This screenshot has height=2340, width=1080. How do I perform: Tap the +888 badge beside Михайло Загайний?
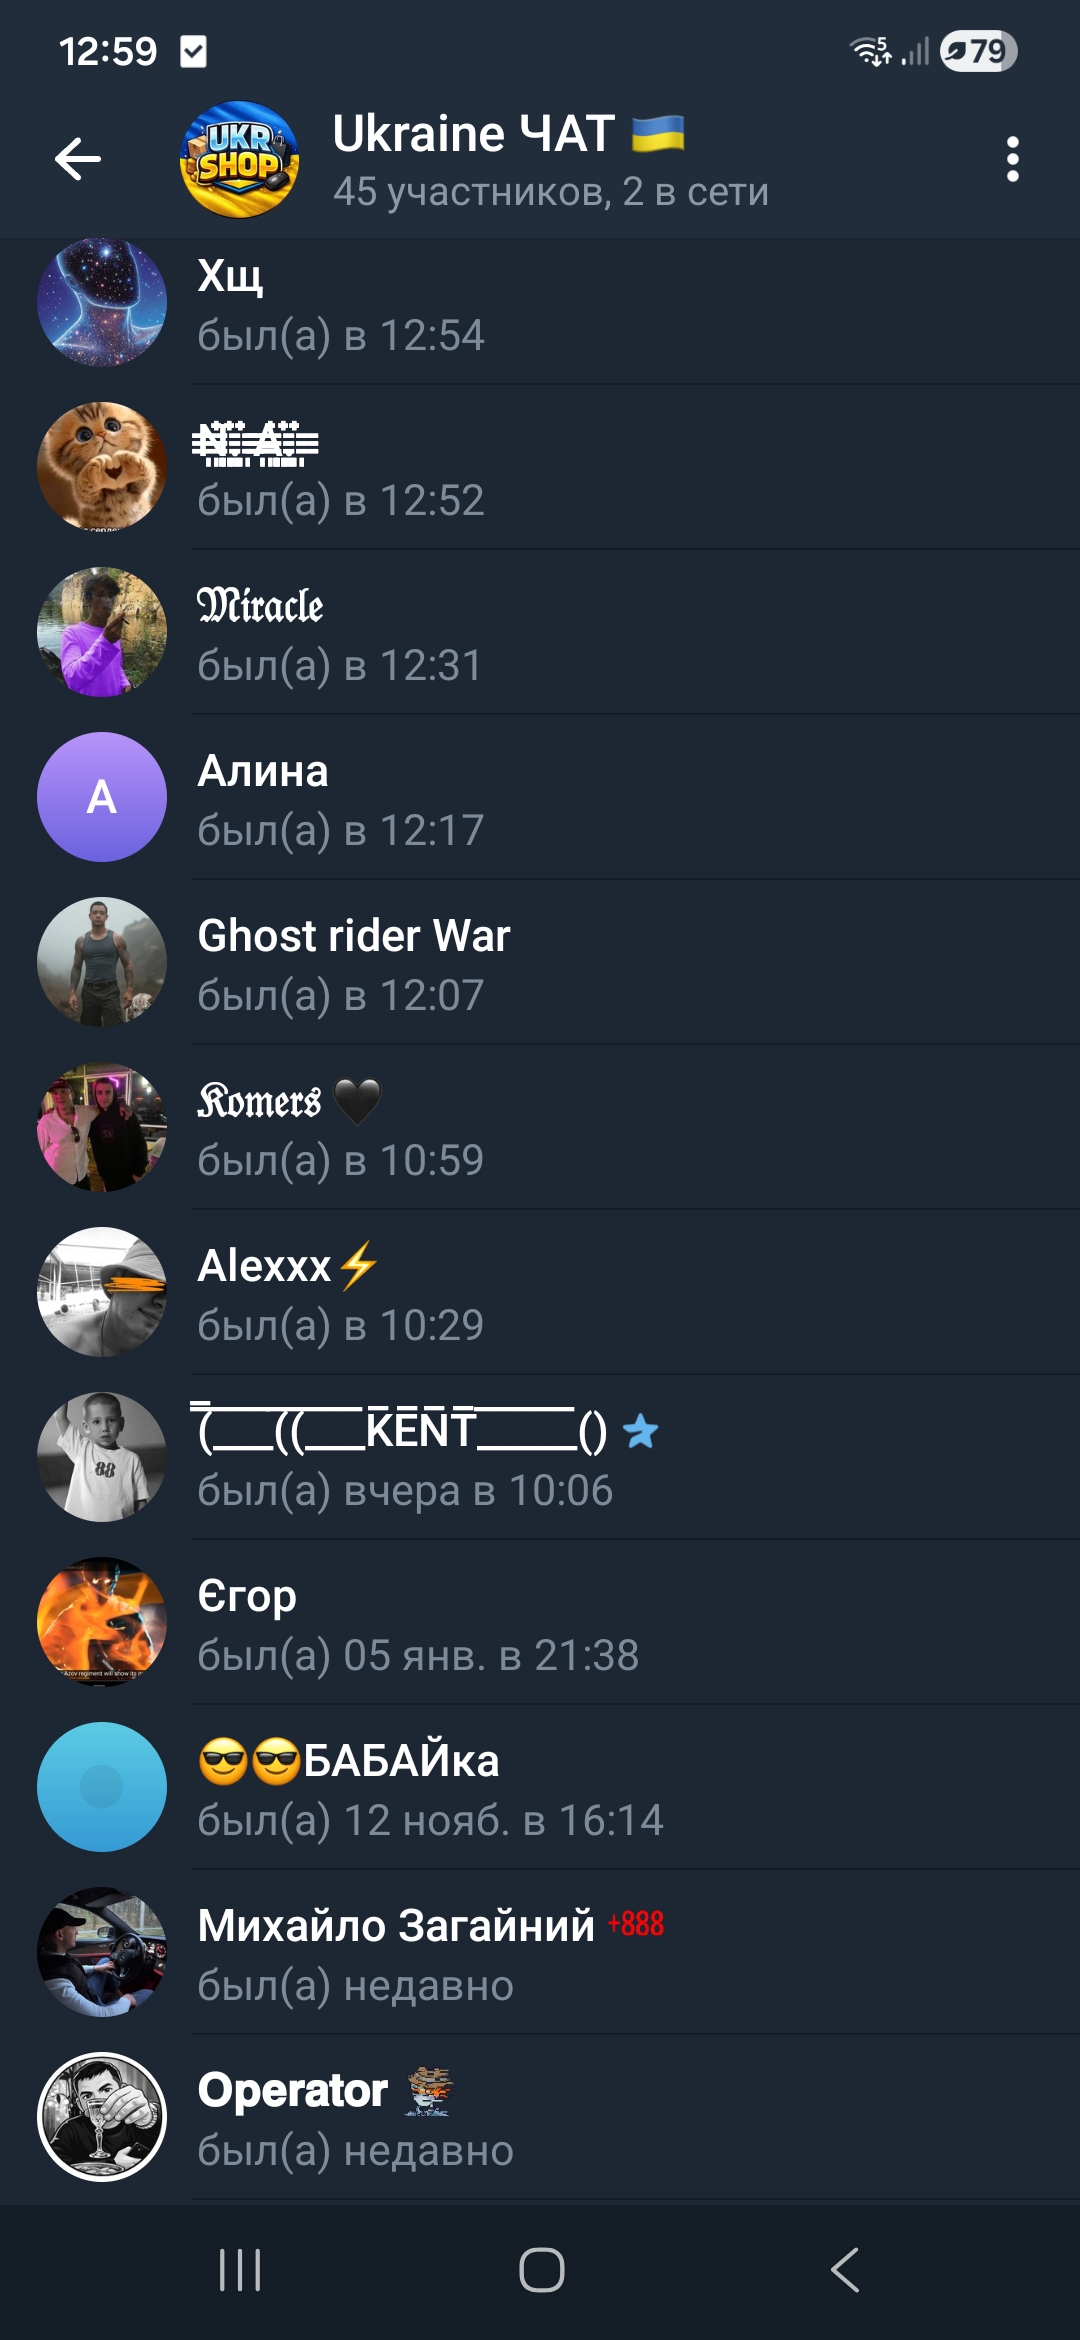pos(636,1924)
